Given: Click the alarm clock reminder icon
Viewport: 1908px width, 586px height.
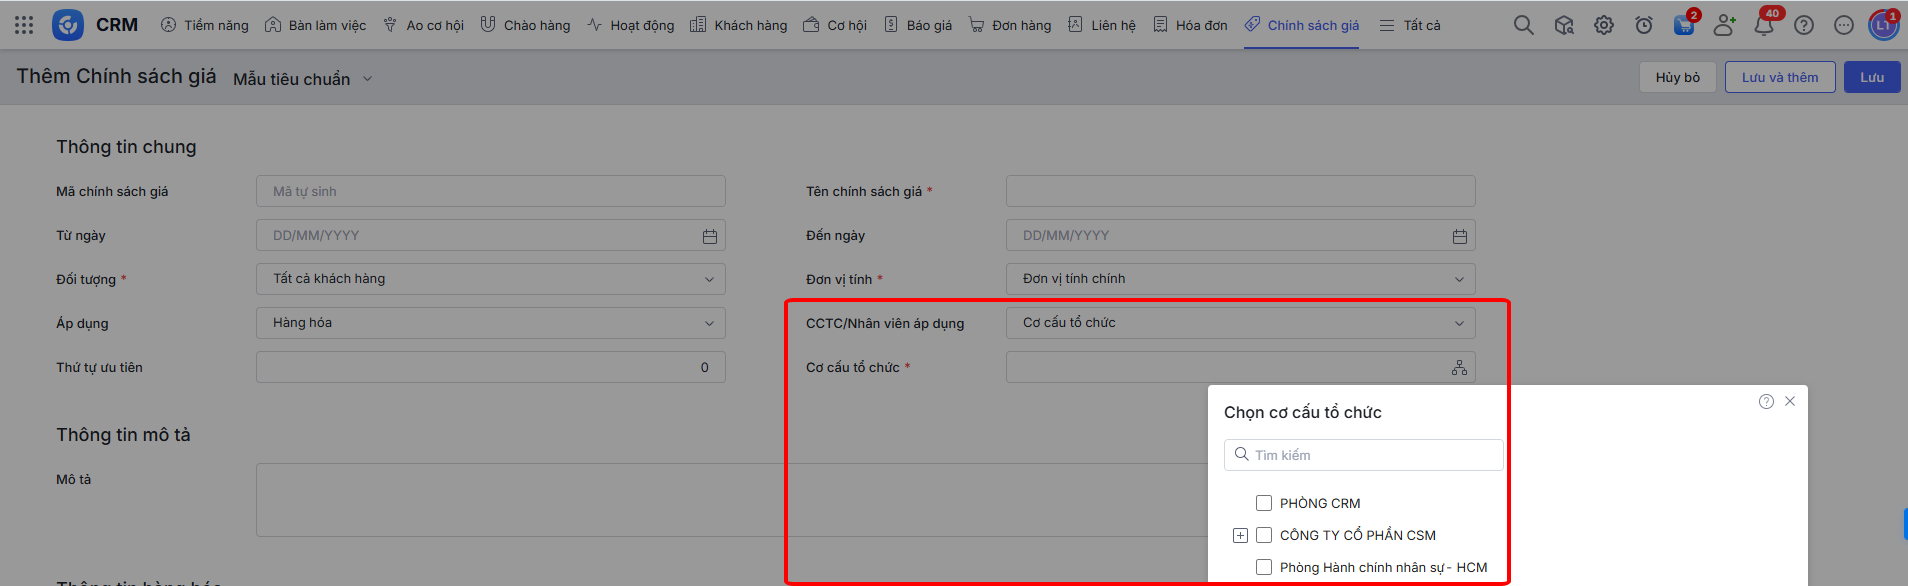Looking at the screenshot, I should tap(1644, 25).
